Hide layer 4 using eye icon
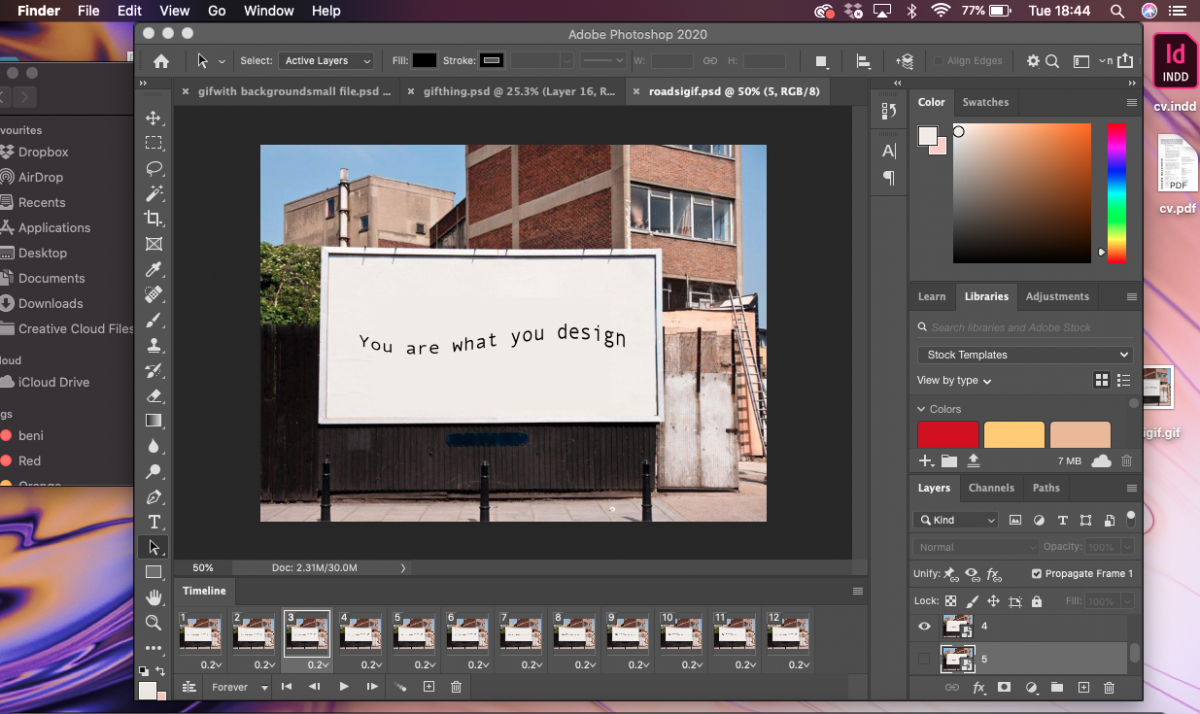The height and width of the screenshot is (714, 1200). tap(924, 627)
